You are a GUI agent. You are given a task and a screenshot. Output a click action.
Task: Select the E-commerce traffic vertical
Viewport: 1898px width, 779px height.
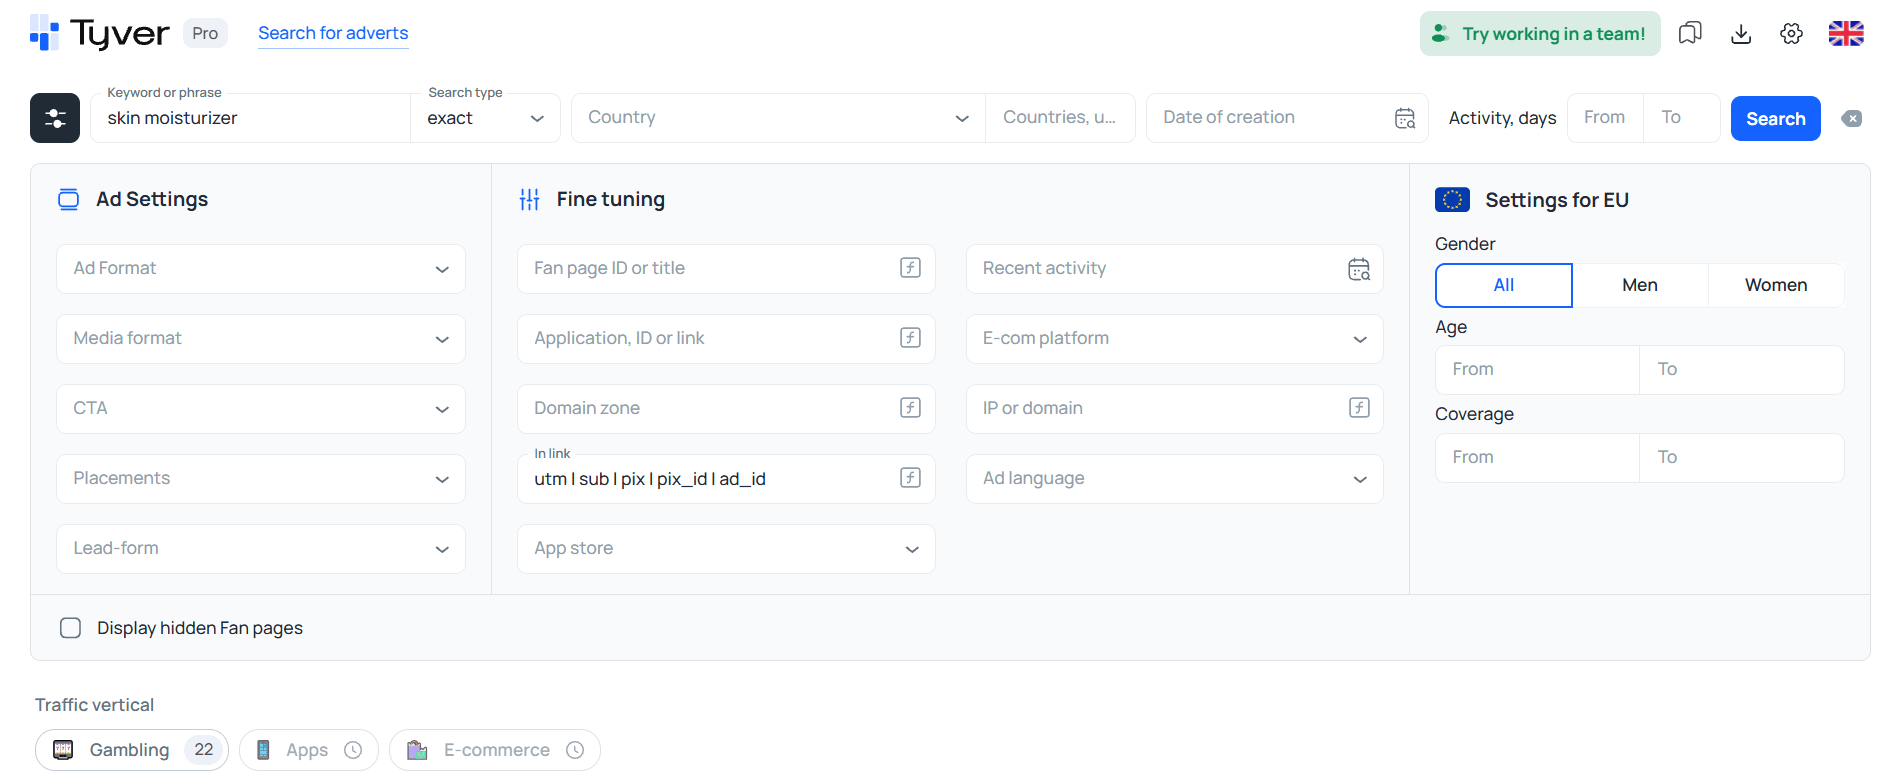point(495,750)
